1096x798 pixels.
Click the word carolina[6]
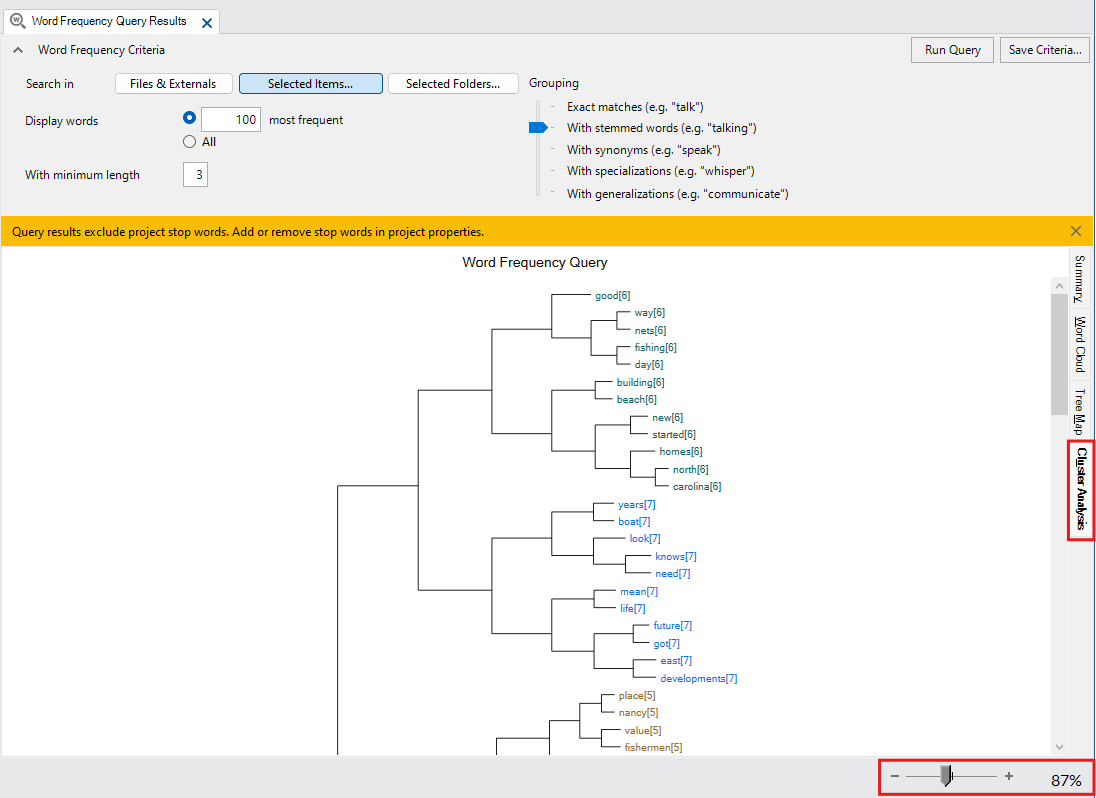click(x=697, y=486)
